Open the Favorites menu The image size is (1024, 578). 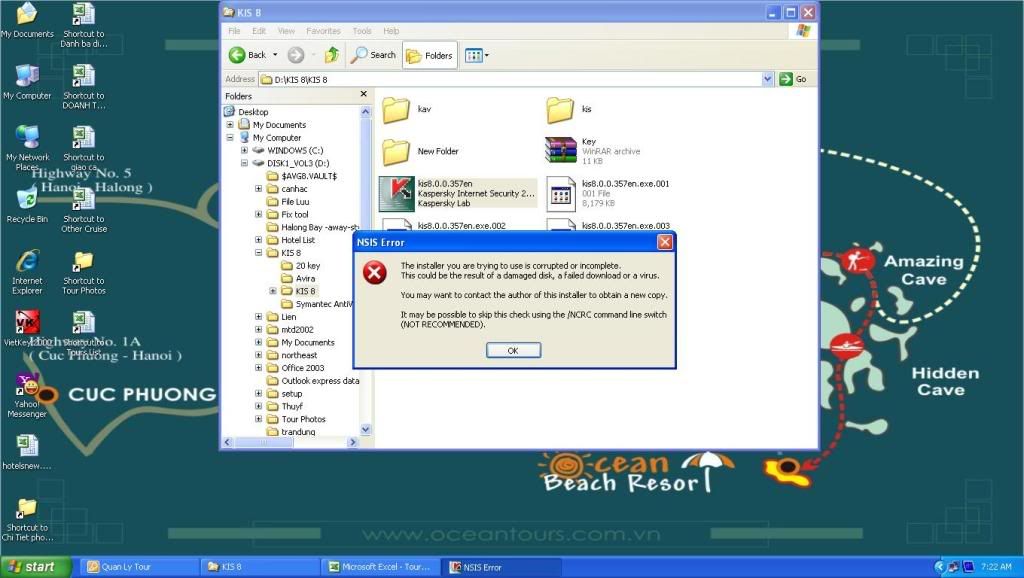(323, 31)
